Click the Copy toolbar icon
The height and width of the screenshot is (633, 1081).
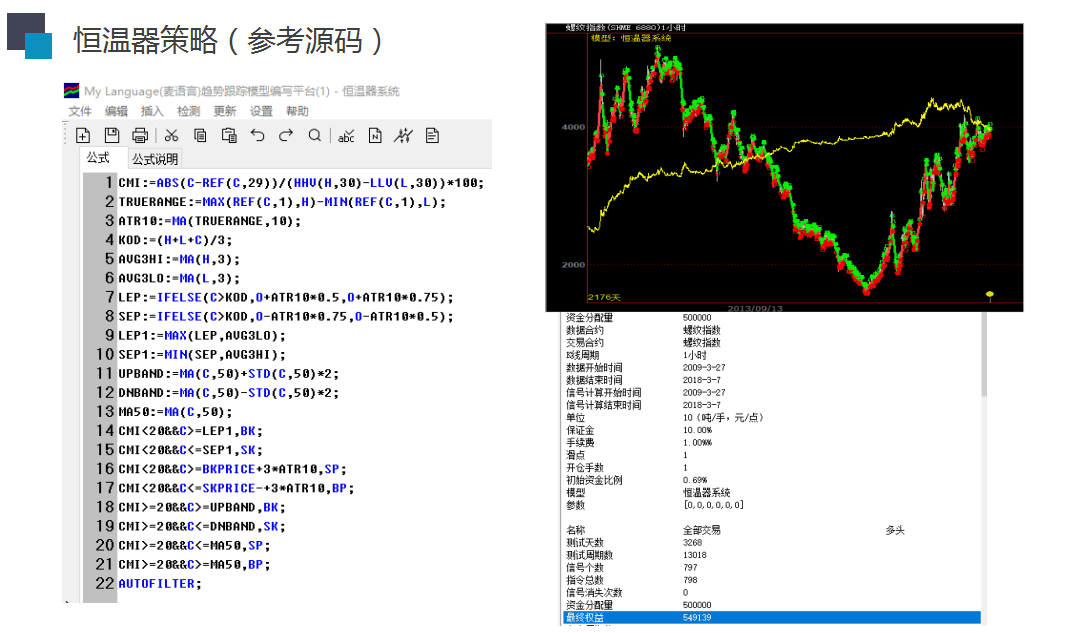click(200, 136)
